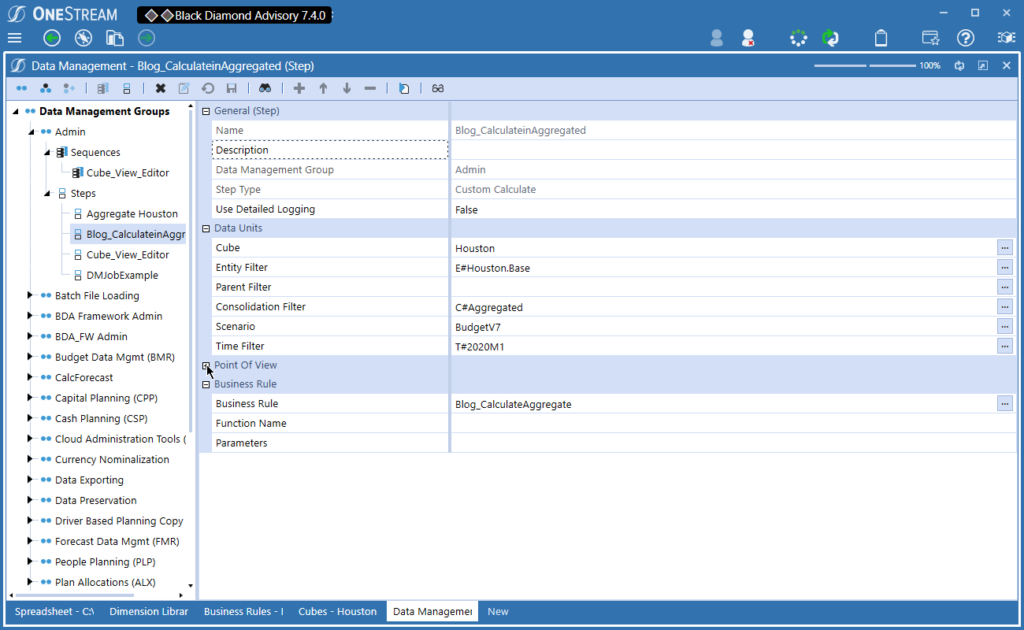The width and height of the screenshot is (1024, 630).
Task: Expand the CalcForecast group
Action: [29, 377]
